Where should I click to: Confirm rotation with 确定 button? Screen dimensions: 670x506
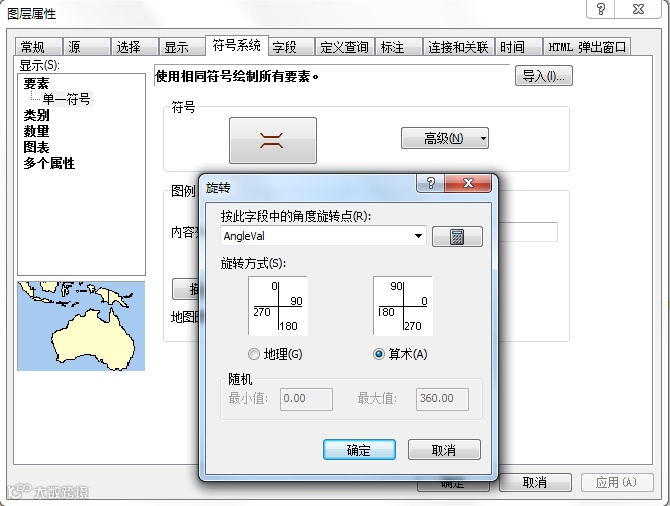pos(359,450)
